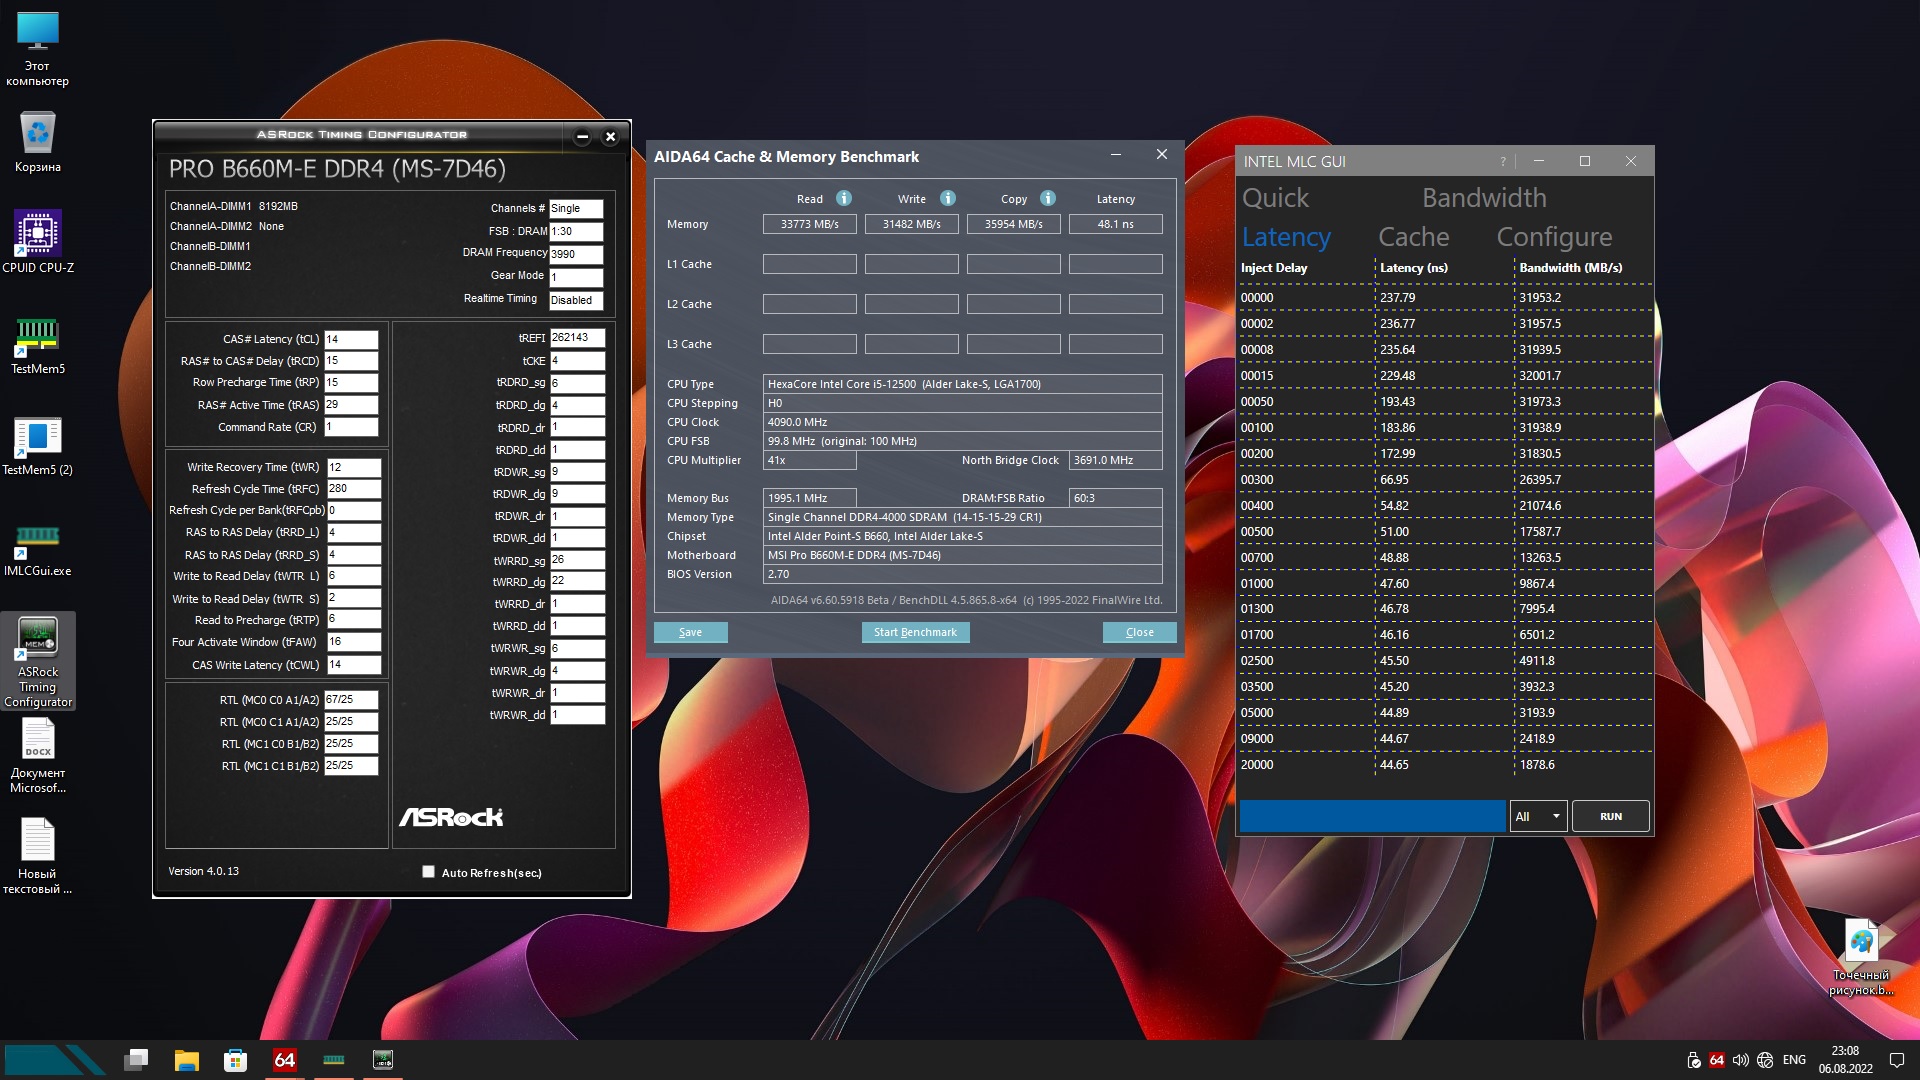Click AIDA64 icon in the taskbar
Image resolution: width=1920 pixels, height=1080 pixels.
coord(284,1060)
